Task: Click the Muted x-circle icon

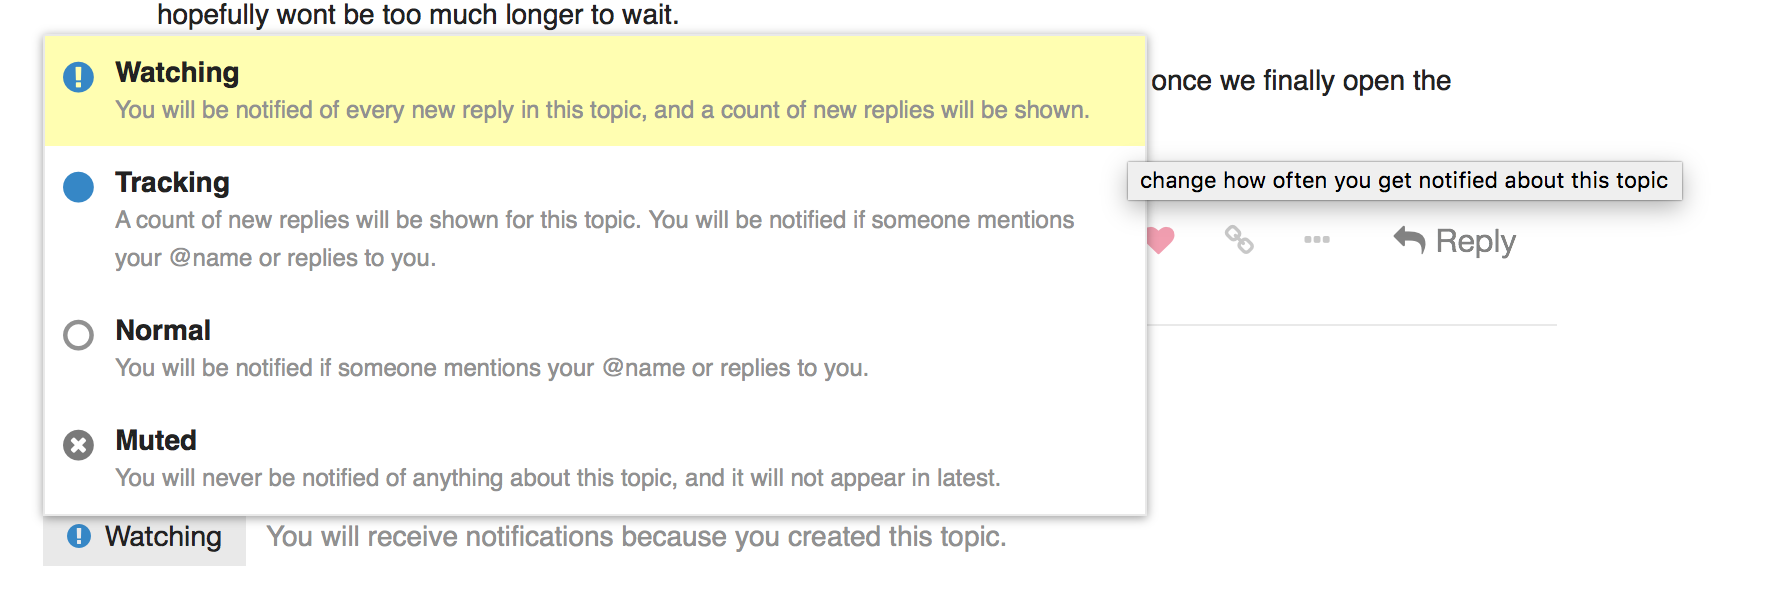Action: (78, 445)
